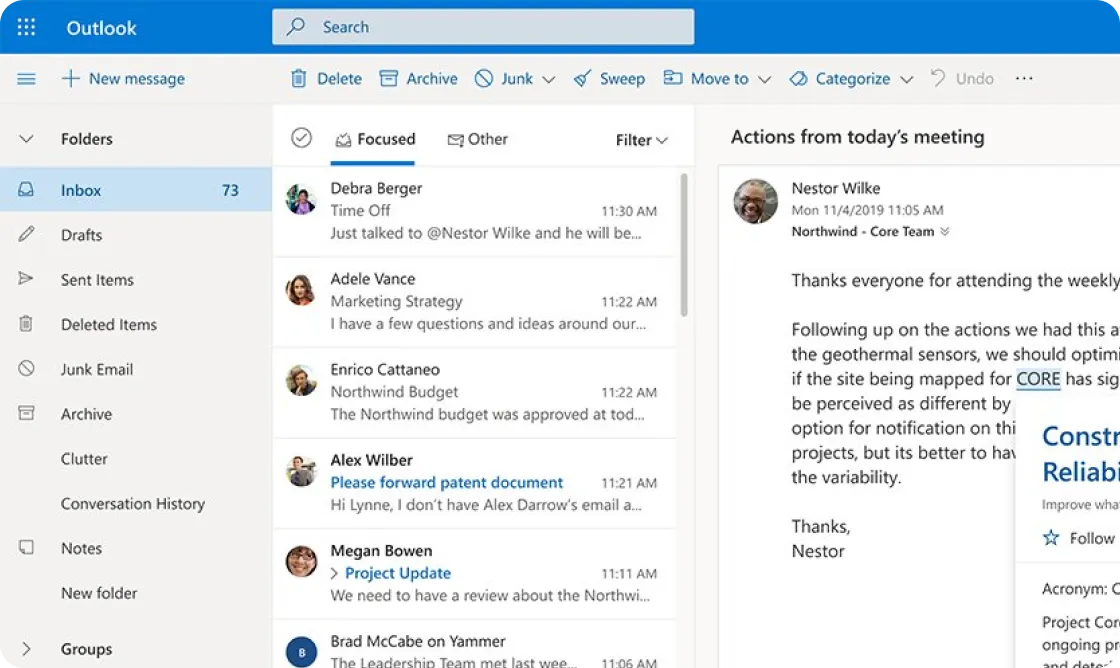
Task: Click inside the Search field
Action: (483, 26)
